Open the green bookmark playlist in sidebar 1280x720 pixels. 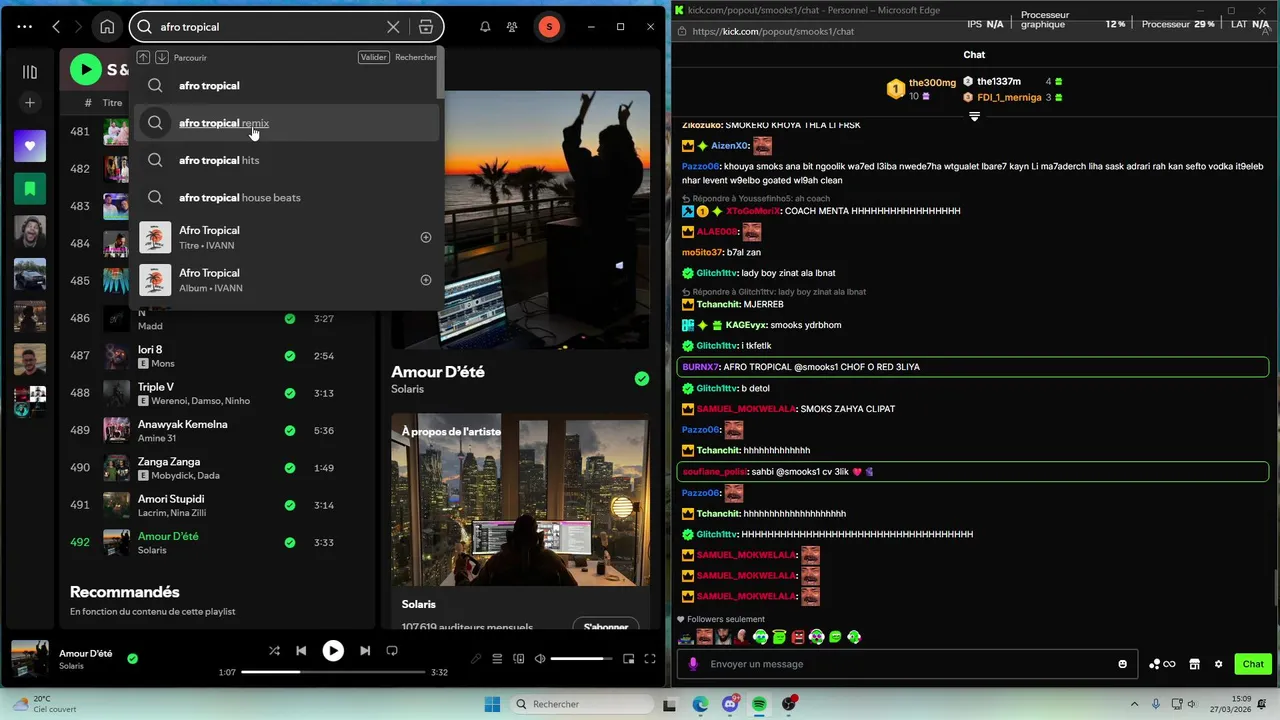point(30,188)
